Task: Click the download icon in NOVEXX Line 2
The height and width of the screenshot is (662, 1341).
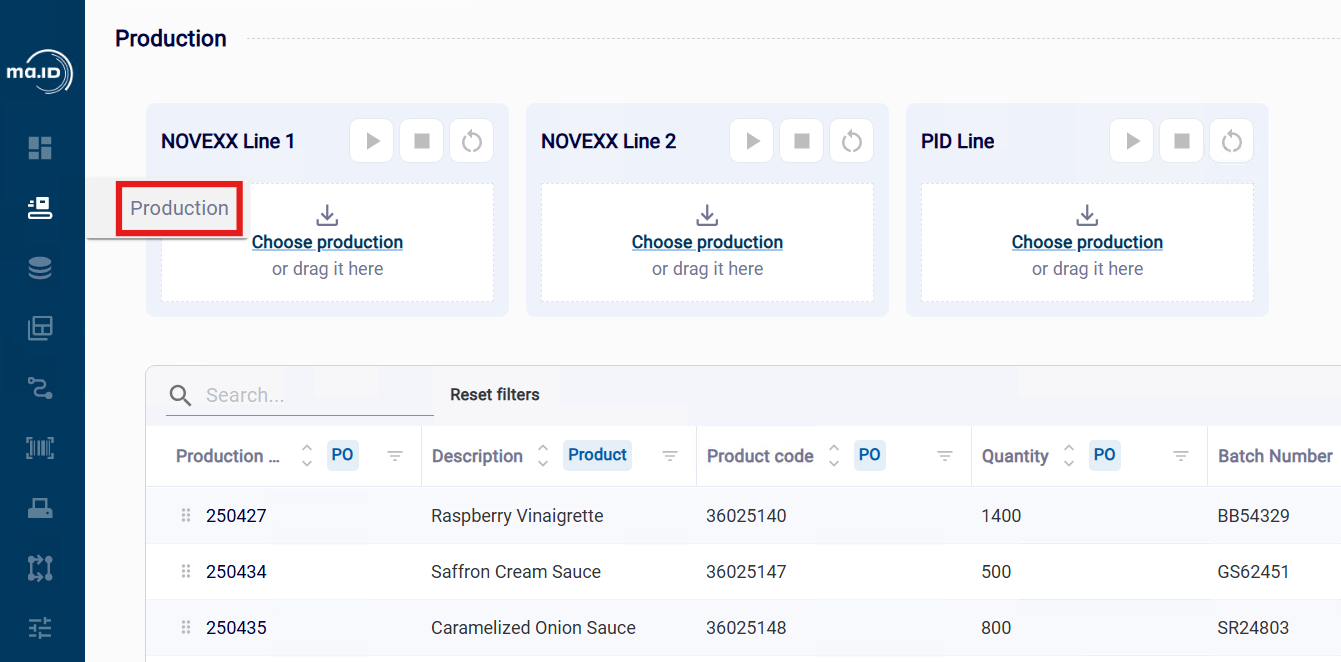Action: coord(707,215)
